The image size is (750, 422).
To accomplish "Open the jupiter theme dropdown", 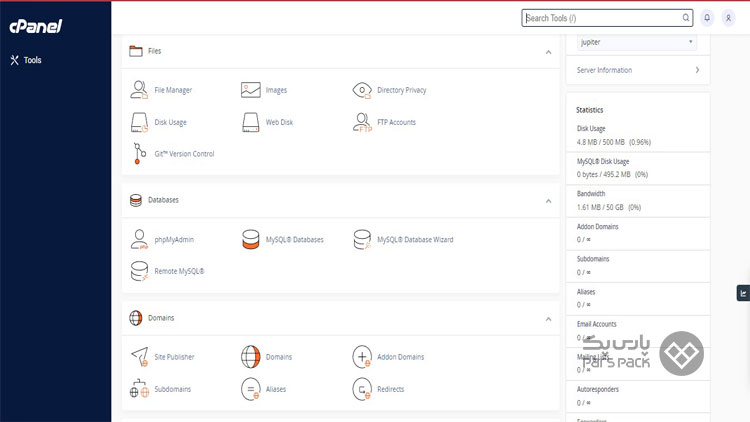I will [637, 42].
